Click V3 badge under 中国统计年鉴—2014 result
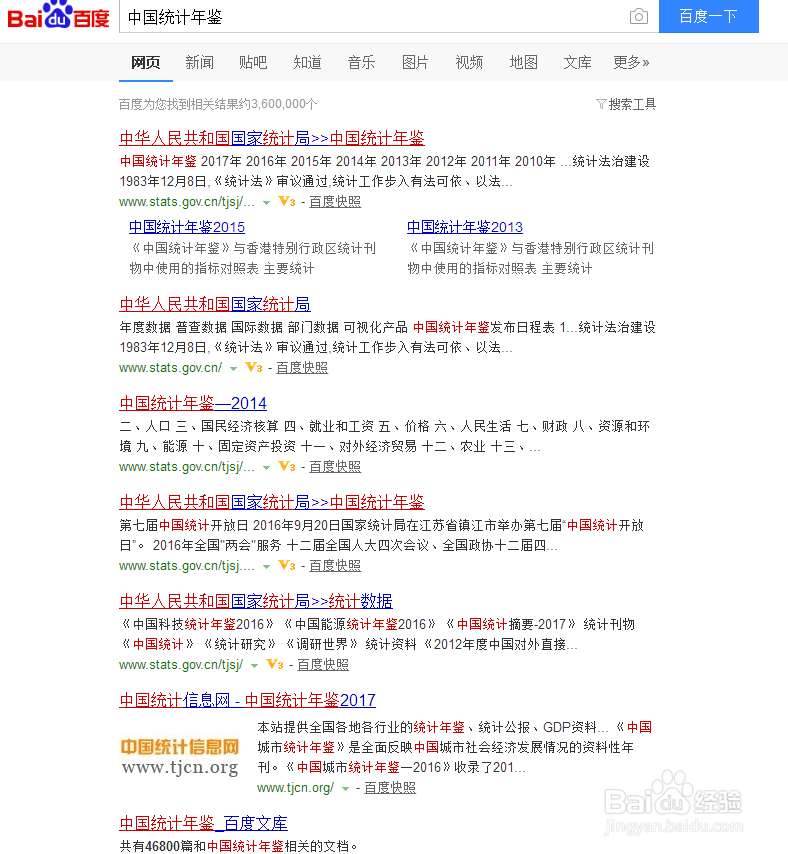Screen dimensions: 788x854 pos(287,467)
